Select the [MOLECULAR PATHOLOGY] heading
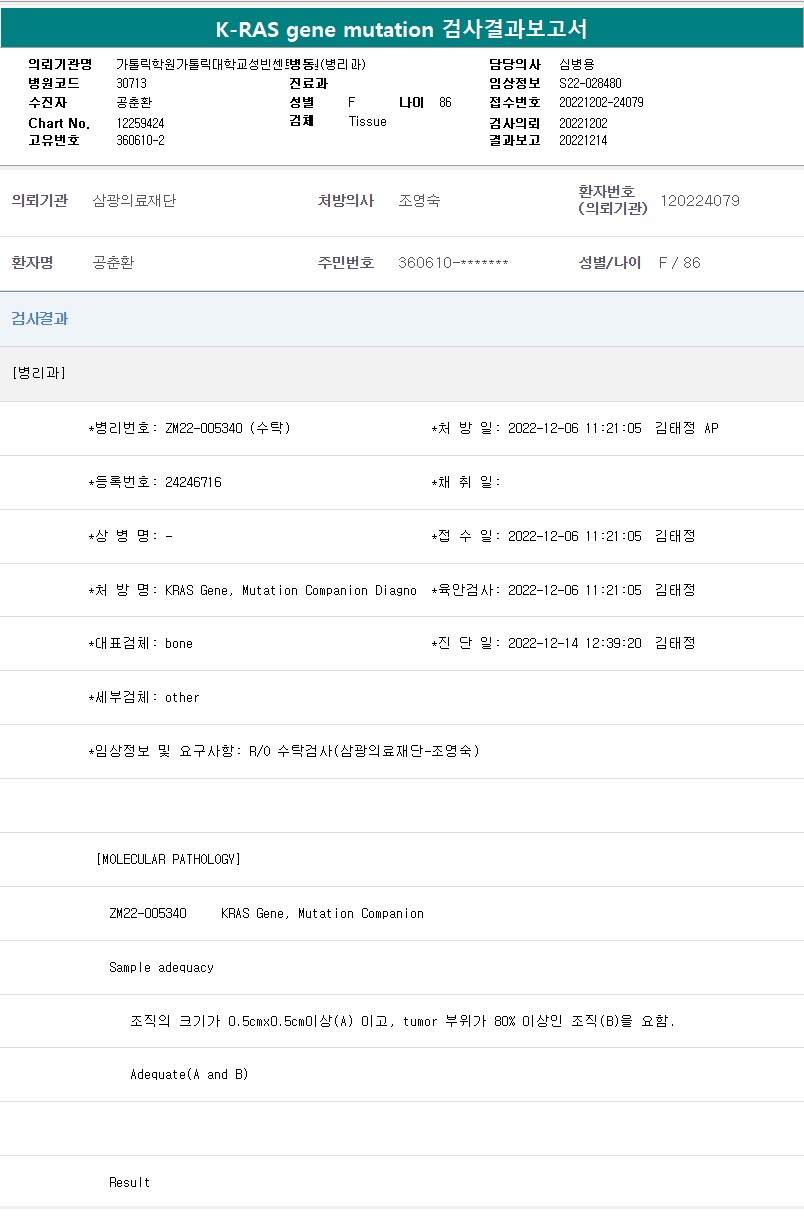 point(169,859)
